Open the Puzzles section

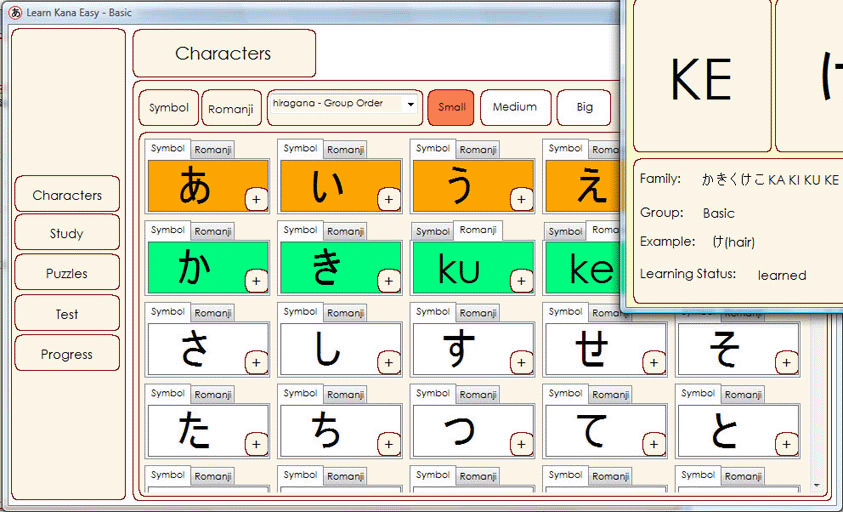(x=67, y=273)
